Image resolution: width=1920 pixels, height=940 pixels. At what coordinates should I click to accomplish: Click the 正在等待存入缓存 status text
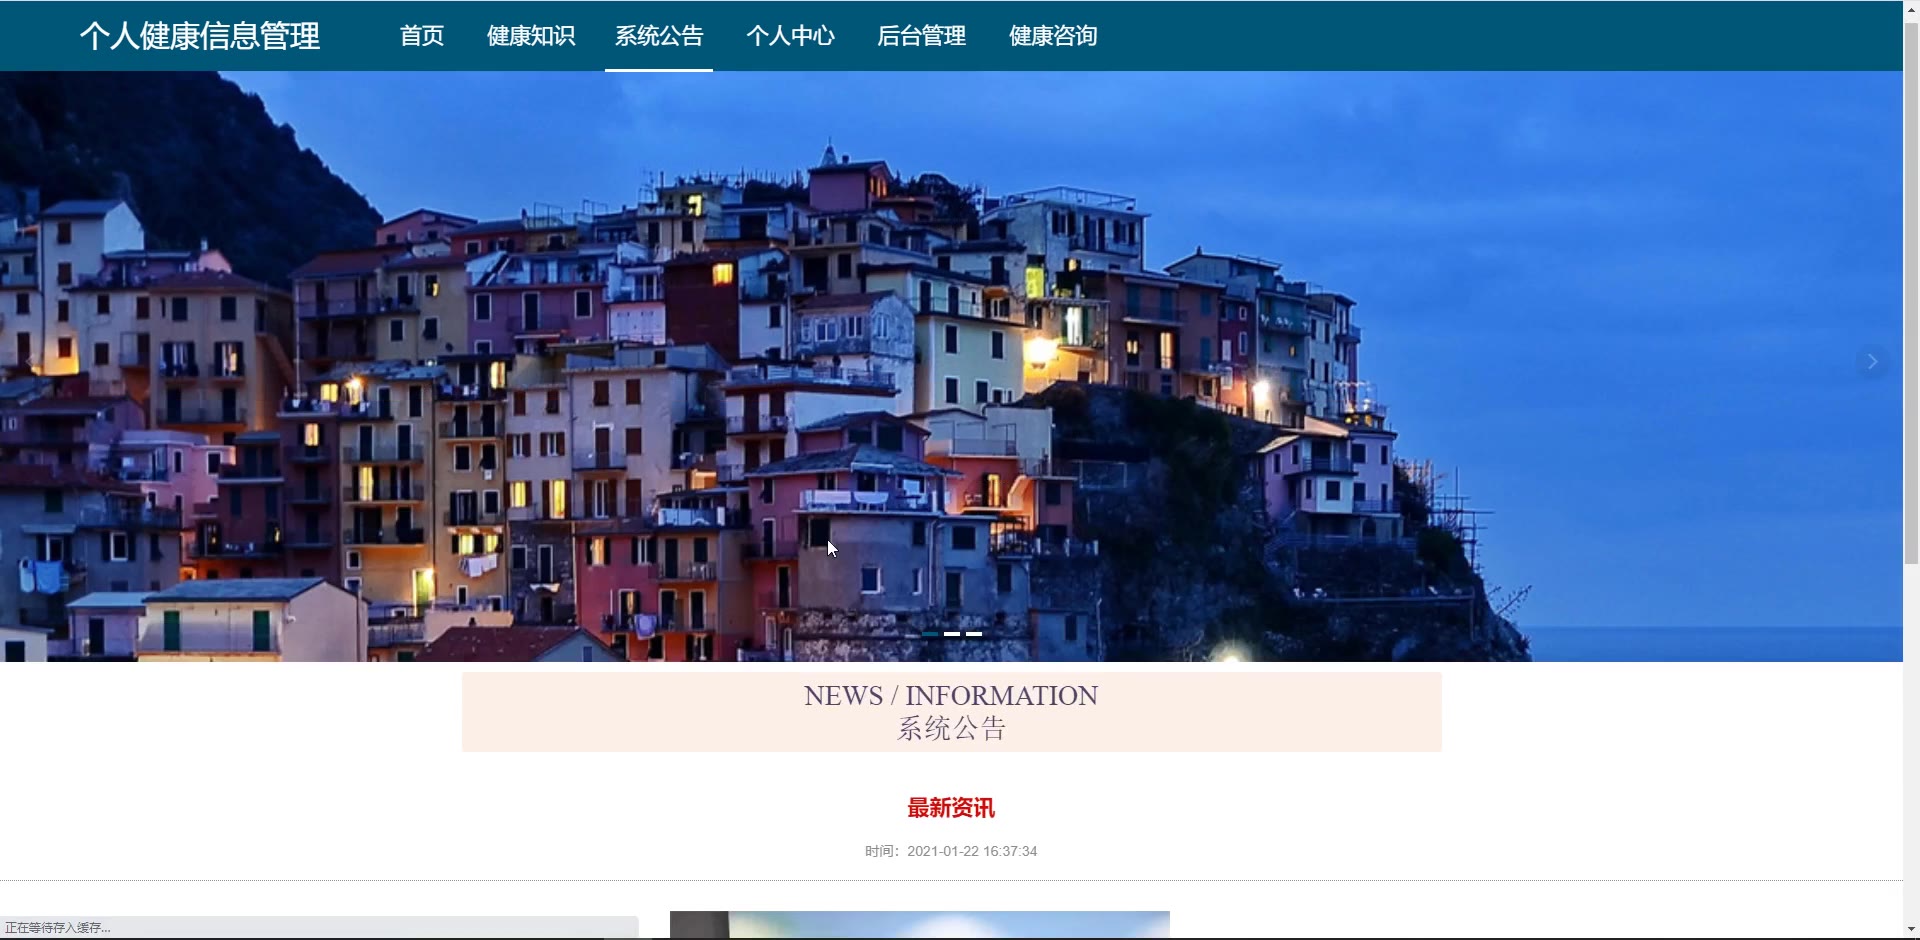pos(58,928)
